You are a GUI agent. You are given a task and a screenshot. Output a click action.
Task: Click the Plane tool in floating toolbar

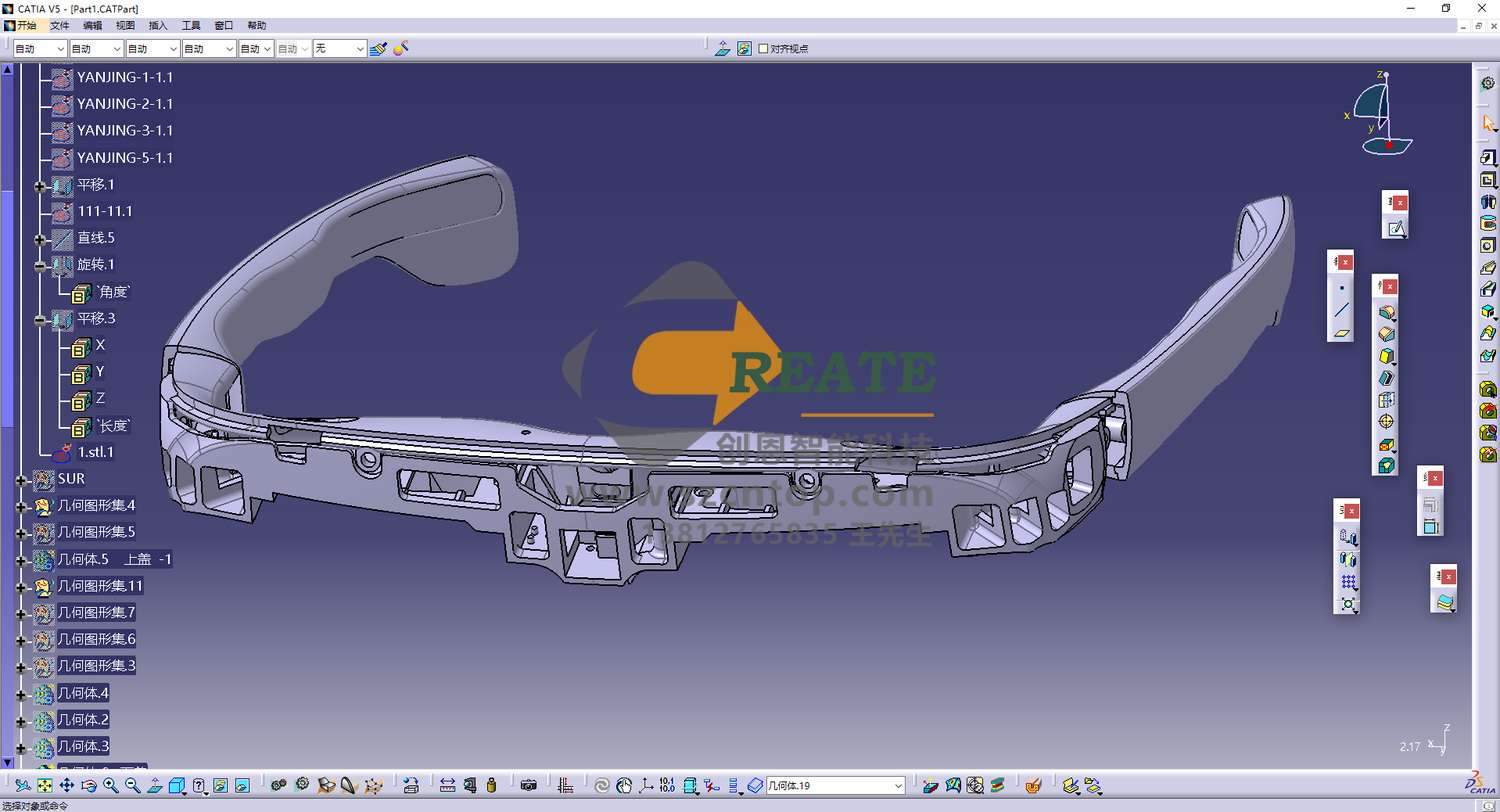coord(1341,333)
